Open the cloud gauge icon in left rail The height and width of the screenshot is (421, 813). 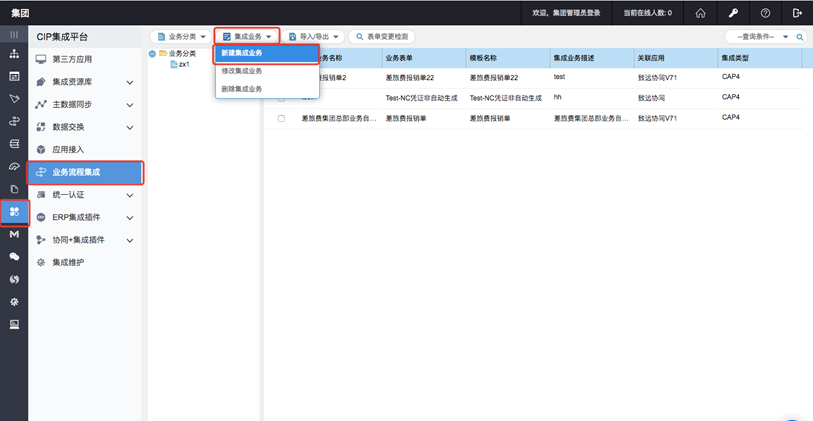(15, 166)
